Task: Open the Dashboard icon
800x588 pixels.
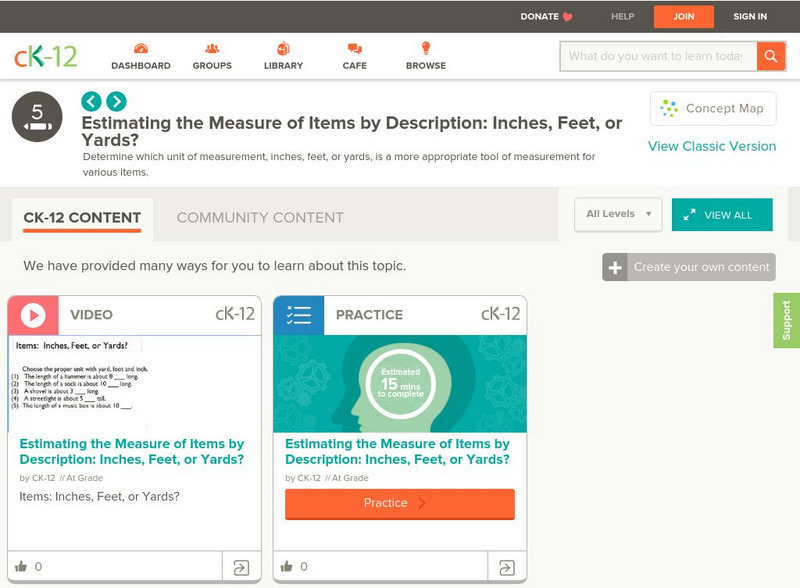Action: click(x=141, y=49)
